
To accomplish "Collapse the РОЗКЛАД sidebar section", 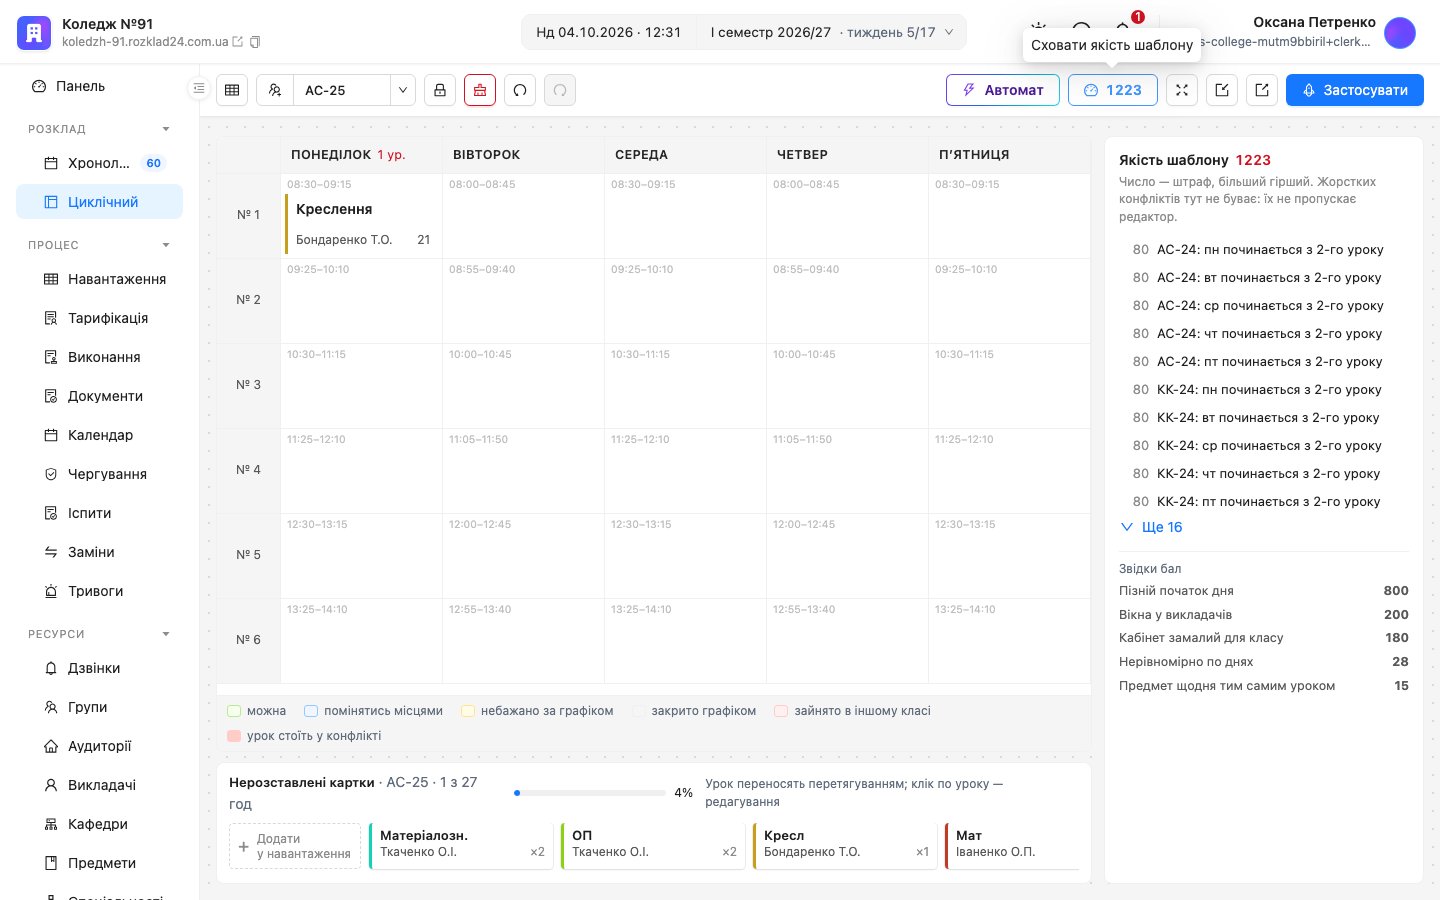I will coord(166,129).
